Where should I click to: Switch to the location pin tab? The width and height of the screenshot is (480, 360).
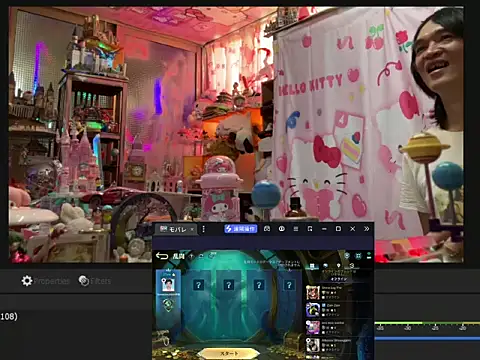tap(339, 266)
